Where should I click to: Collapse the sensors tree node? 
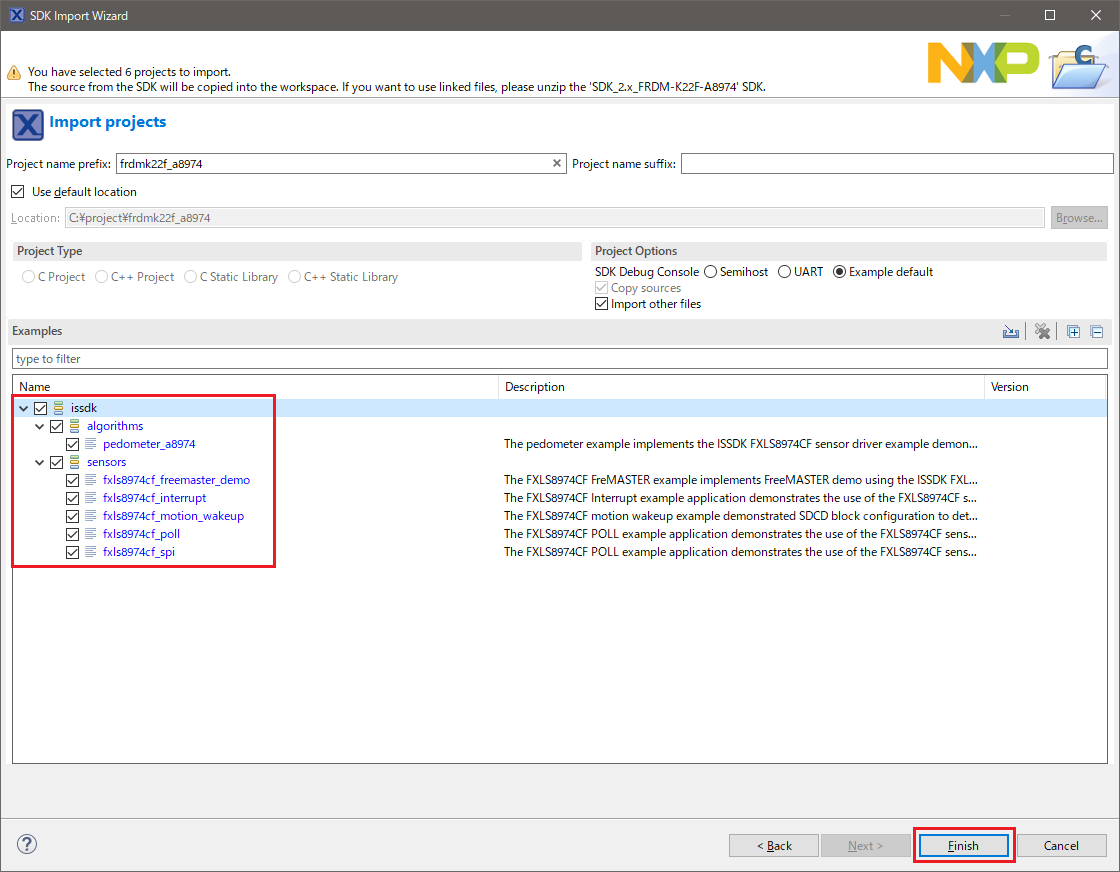tap(39, 462)
